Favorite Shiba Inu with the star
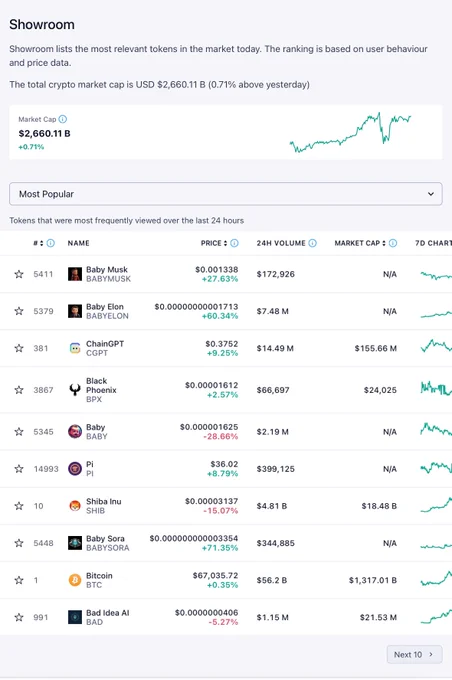Screen dimensions: 452x680 pyautogui.click(x=19, y=506)
